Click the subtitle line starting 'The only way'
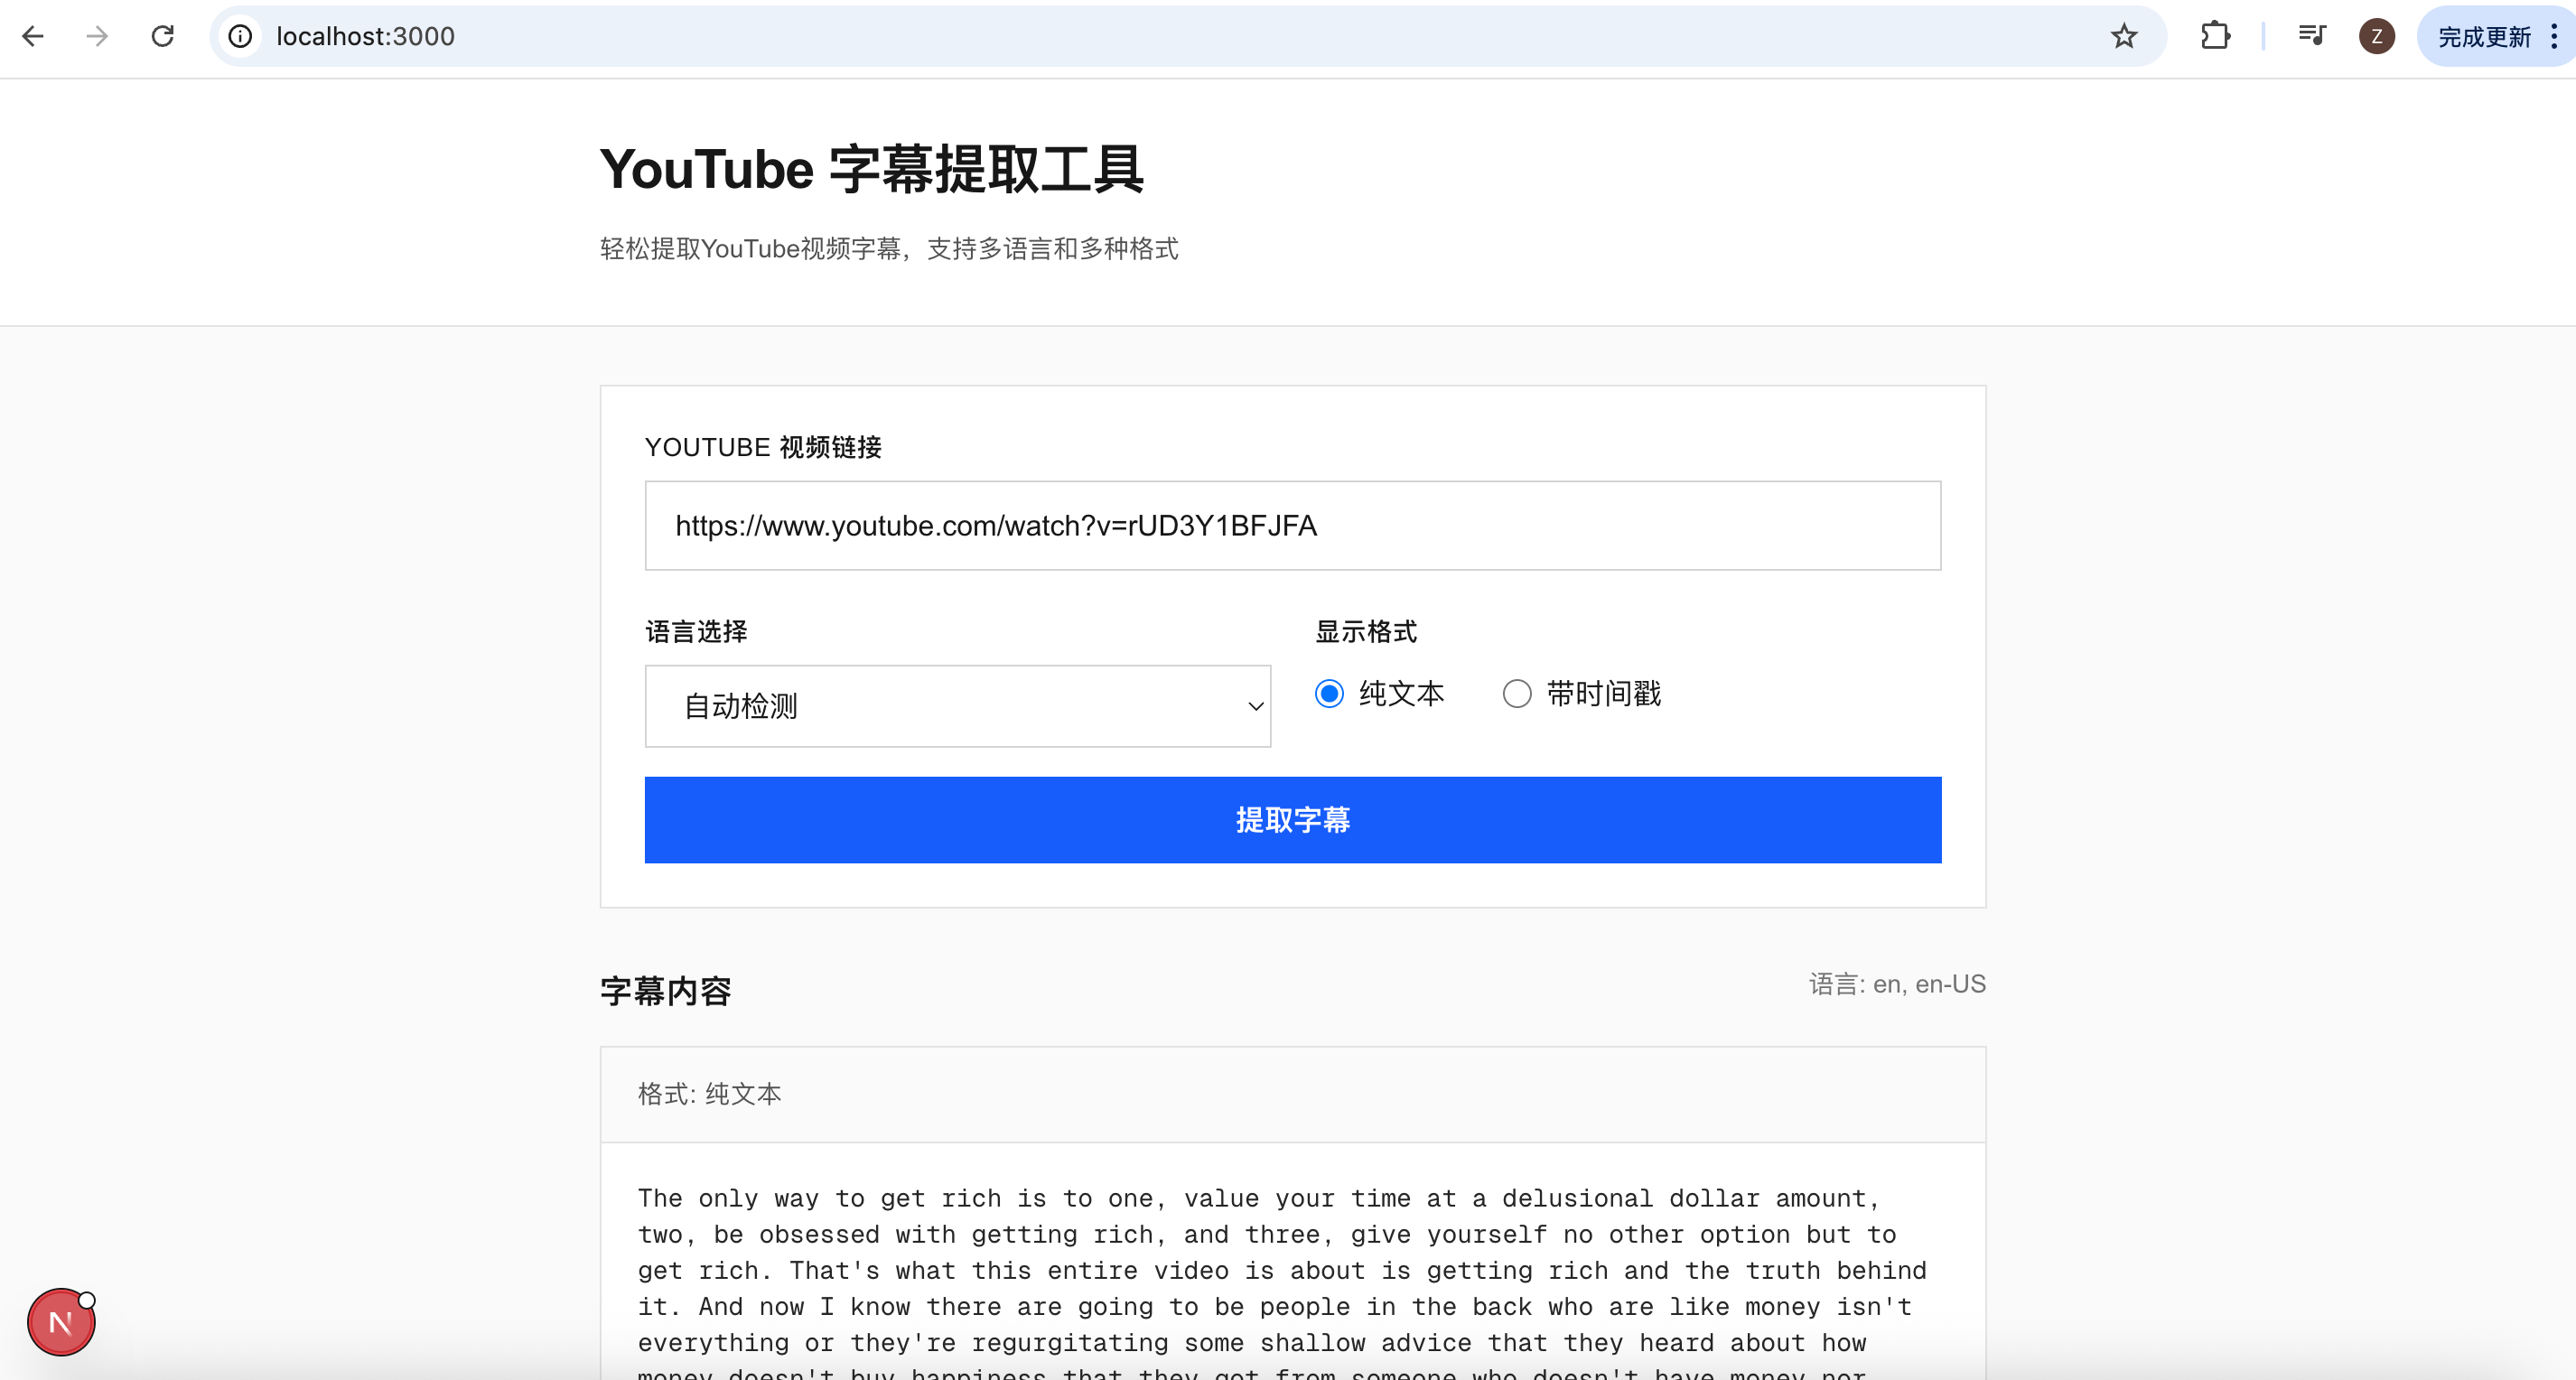The width and height of the screenshot is (2576, 1380). point(1259,1198)
